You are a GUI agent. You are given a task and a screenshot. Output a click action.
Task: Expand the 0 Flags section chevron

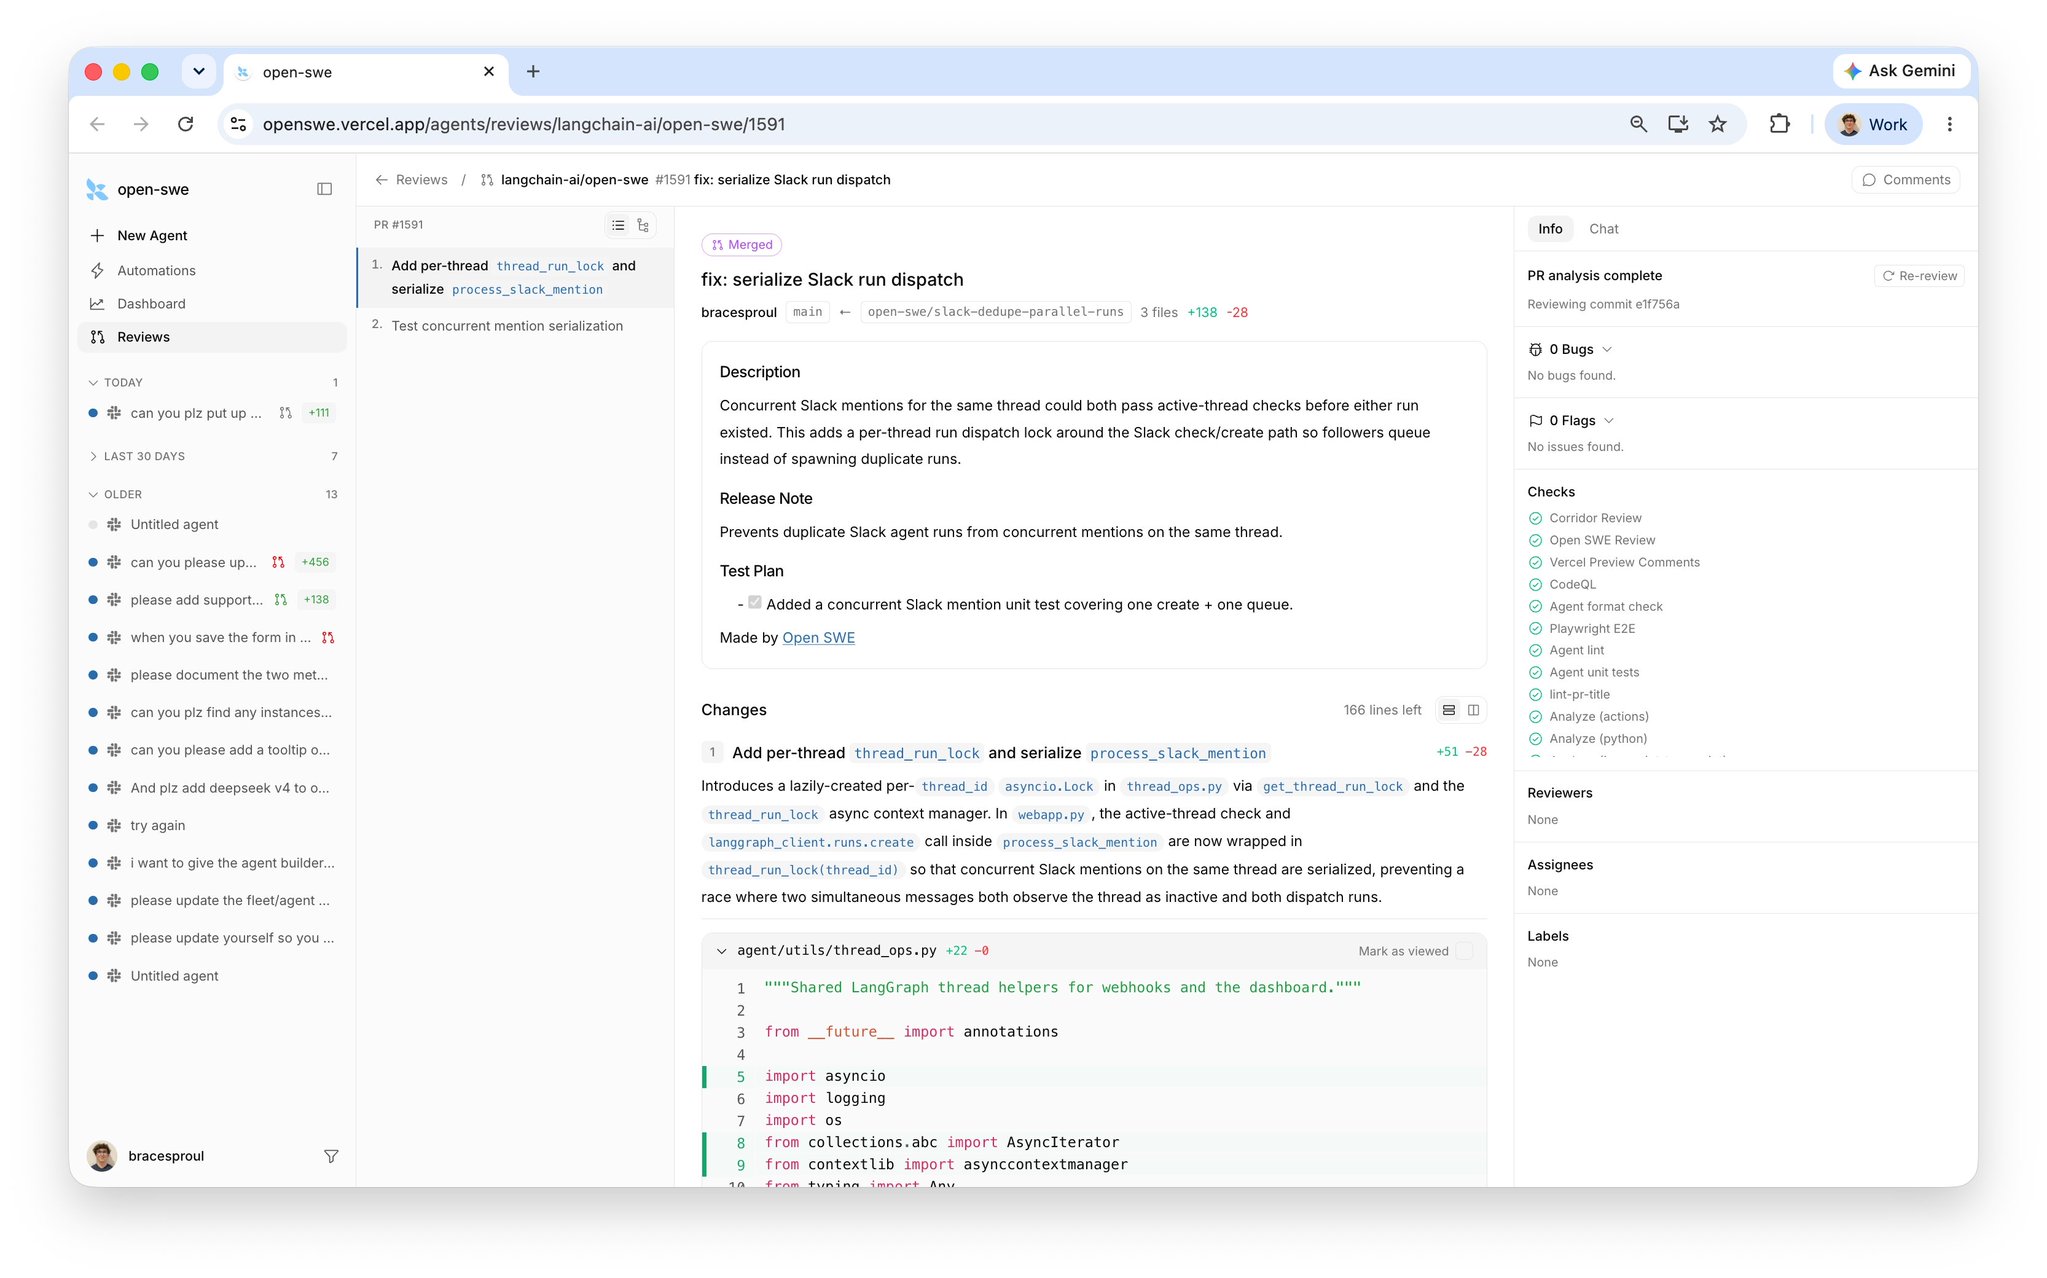tap(1609, 421)
